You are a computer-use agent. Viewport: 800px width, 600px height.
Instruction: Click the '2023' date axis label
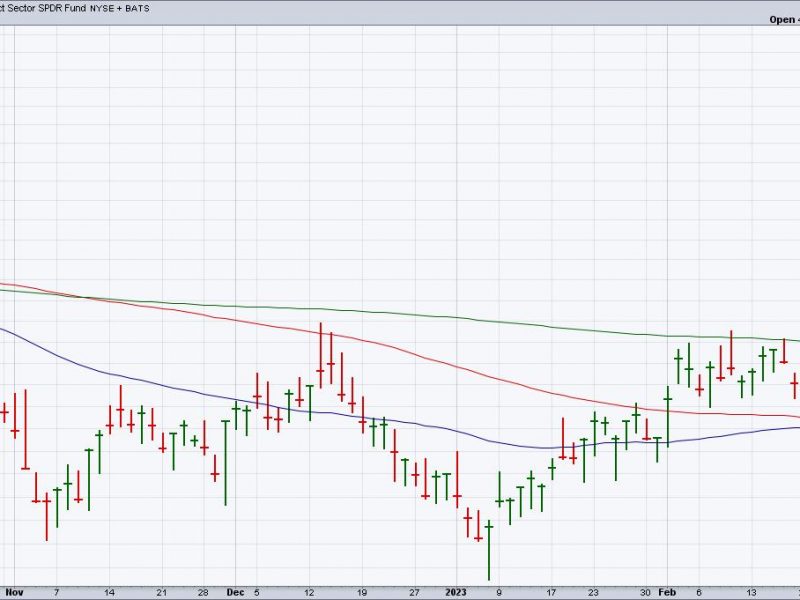point(456,592)
